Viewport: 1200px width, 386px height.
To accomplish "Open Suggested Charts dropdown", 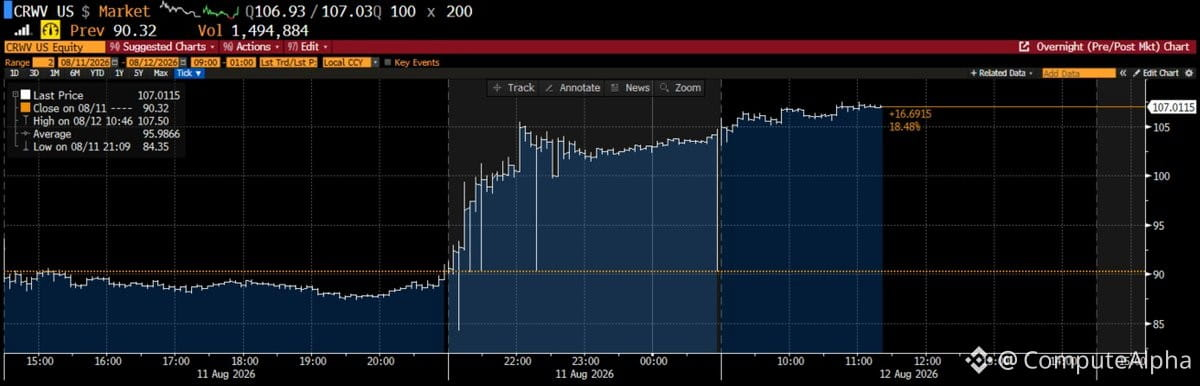I will pos(162,47).
